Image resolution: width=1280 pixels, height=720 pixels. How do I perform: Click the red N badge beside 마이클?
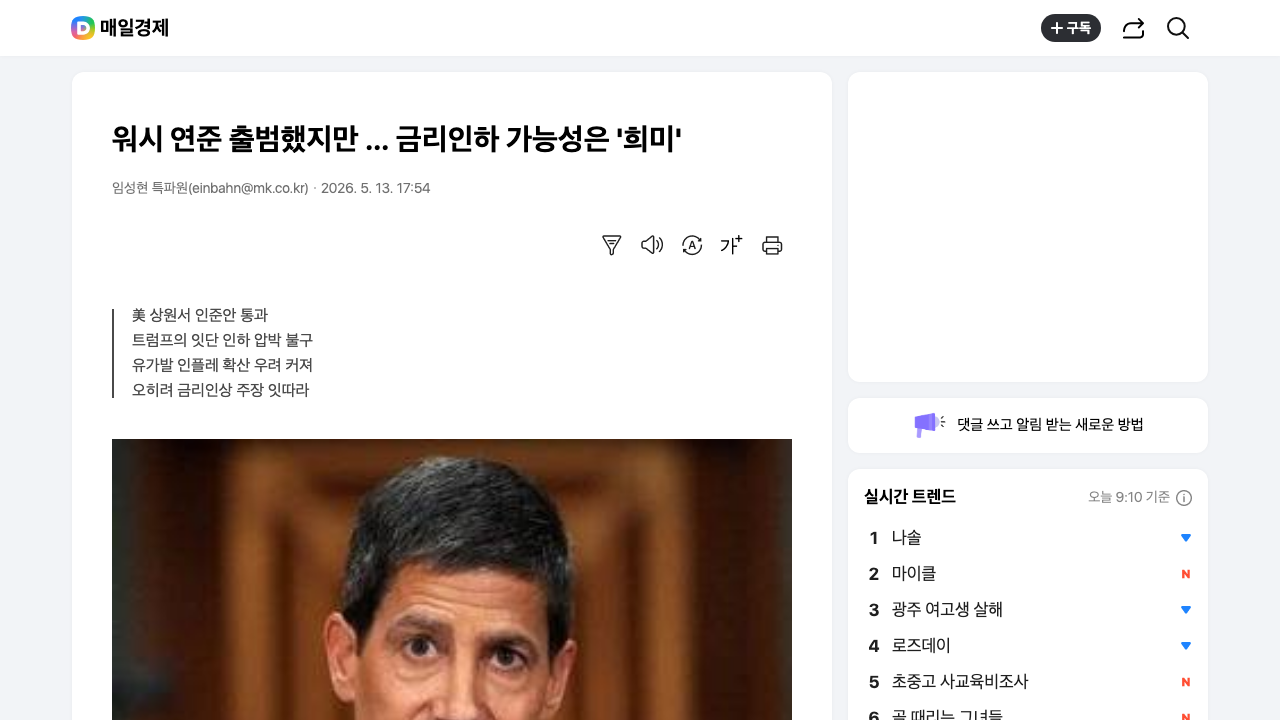click(1186, 574)
